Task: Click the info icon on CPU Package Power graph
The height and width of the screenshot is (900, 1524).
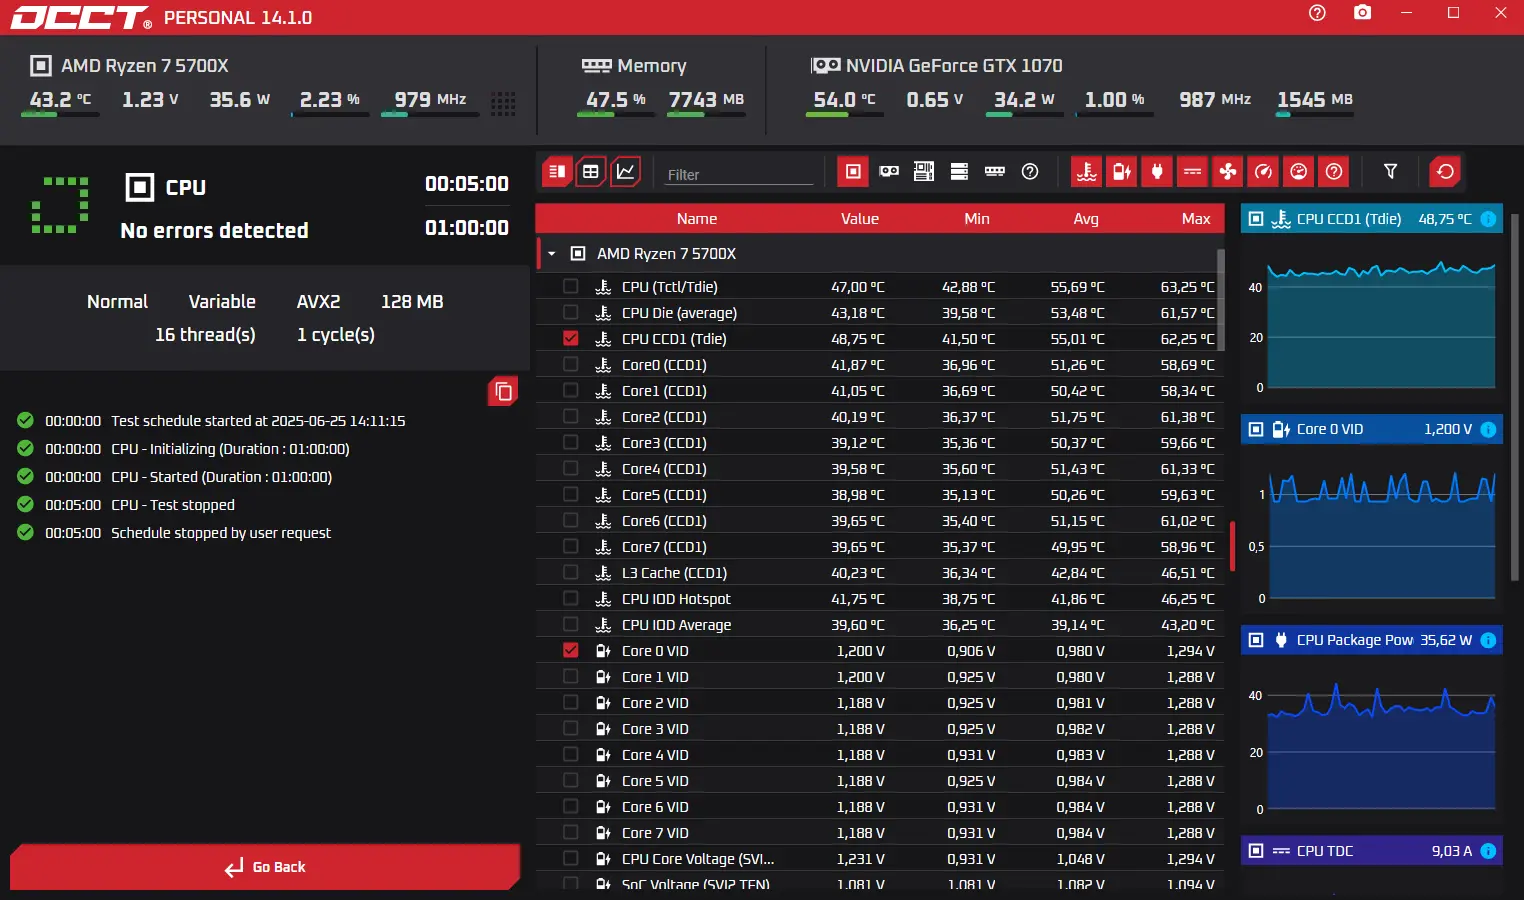Action: (x=1488, y=640)
